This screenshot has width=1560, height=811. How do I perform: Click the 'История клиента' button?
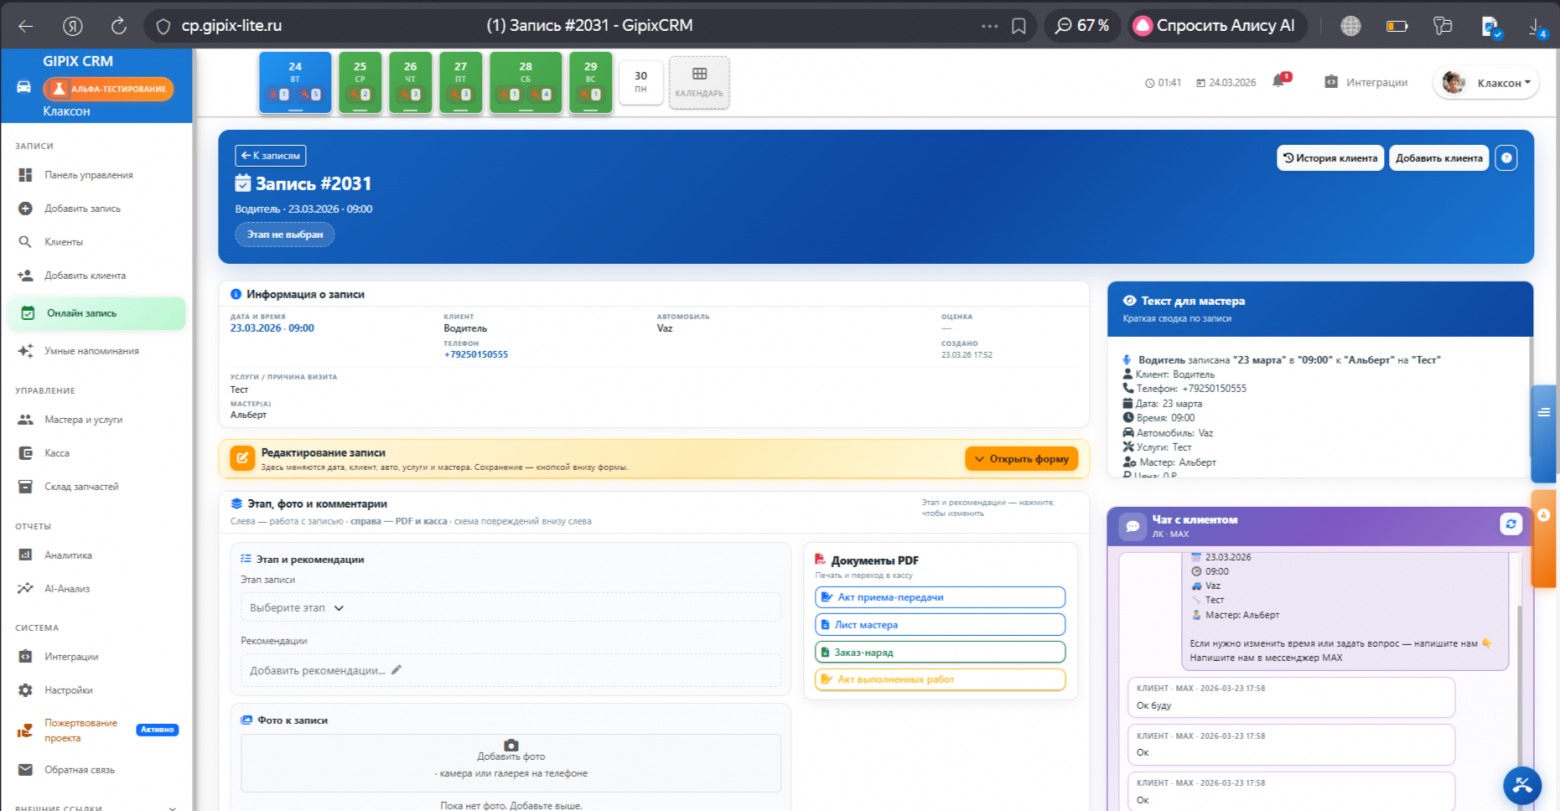(x=1330, y=158)
